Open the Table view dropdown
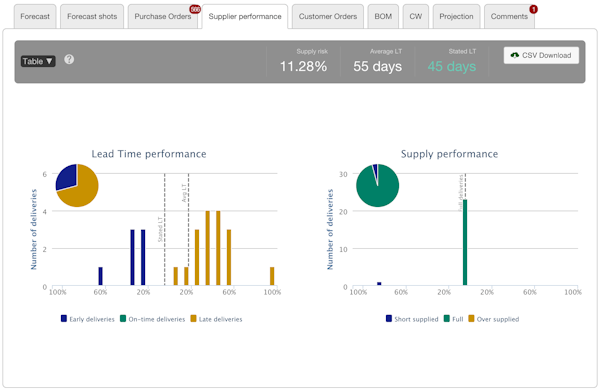The width and height of the screenshot is (600, 391). (x=38, y=61)
